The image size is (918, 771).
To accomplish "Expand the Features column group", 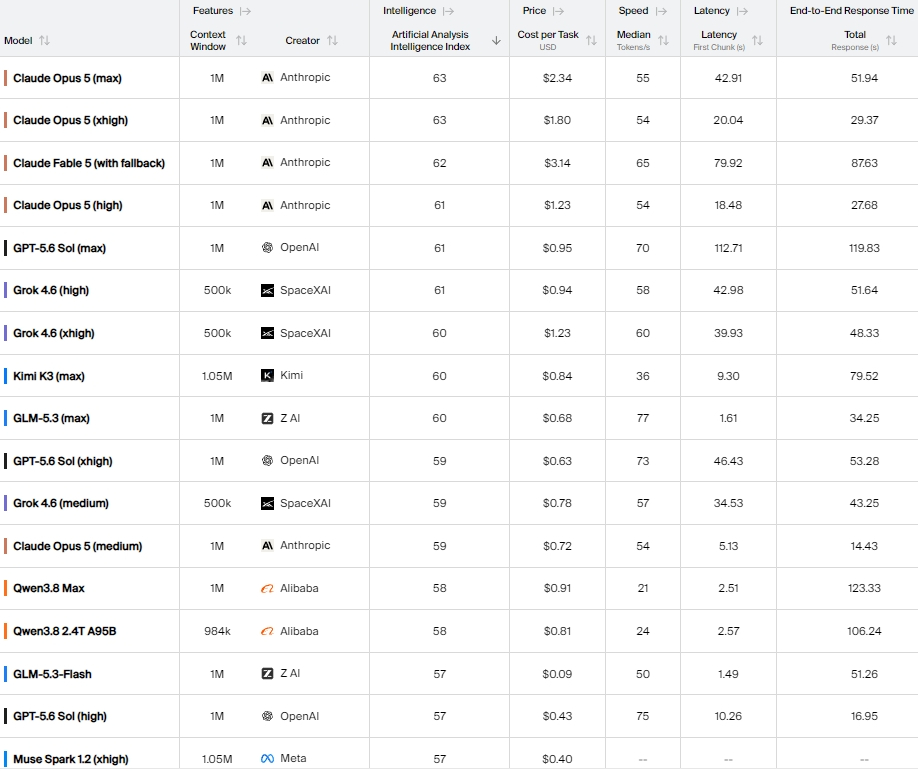I will tap(245, 11).
